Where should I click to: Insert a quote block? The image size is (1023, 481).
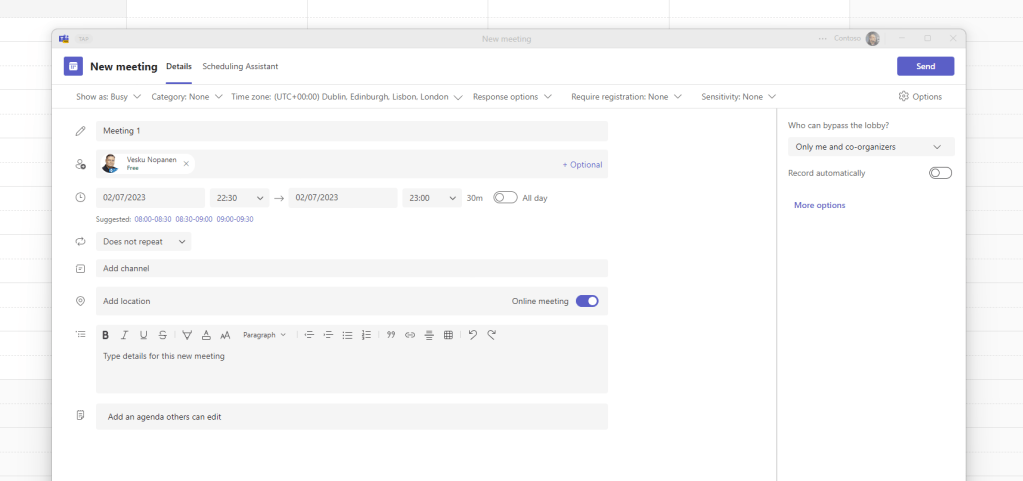point(391,335)
